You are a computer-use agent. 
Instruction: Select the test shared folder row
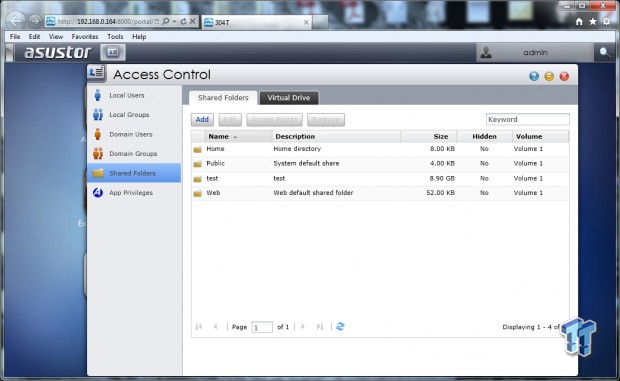380,178
